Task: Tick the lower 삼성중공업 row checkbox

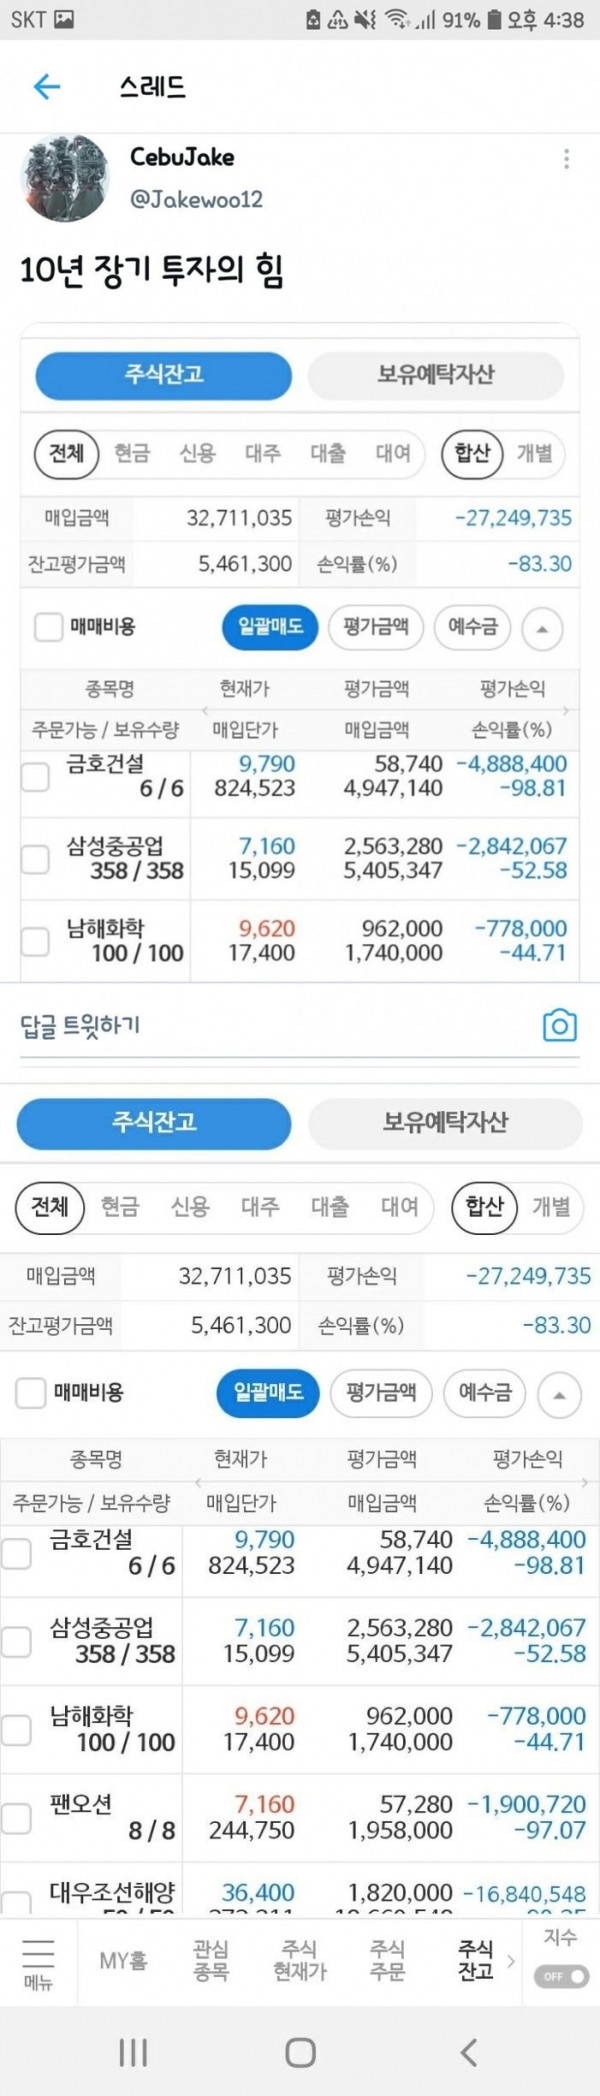Action: click(15, 1641)
